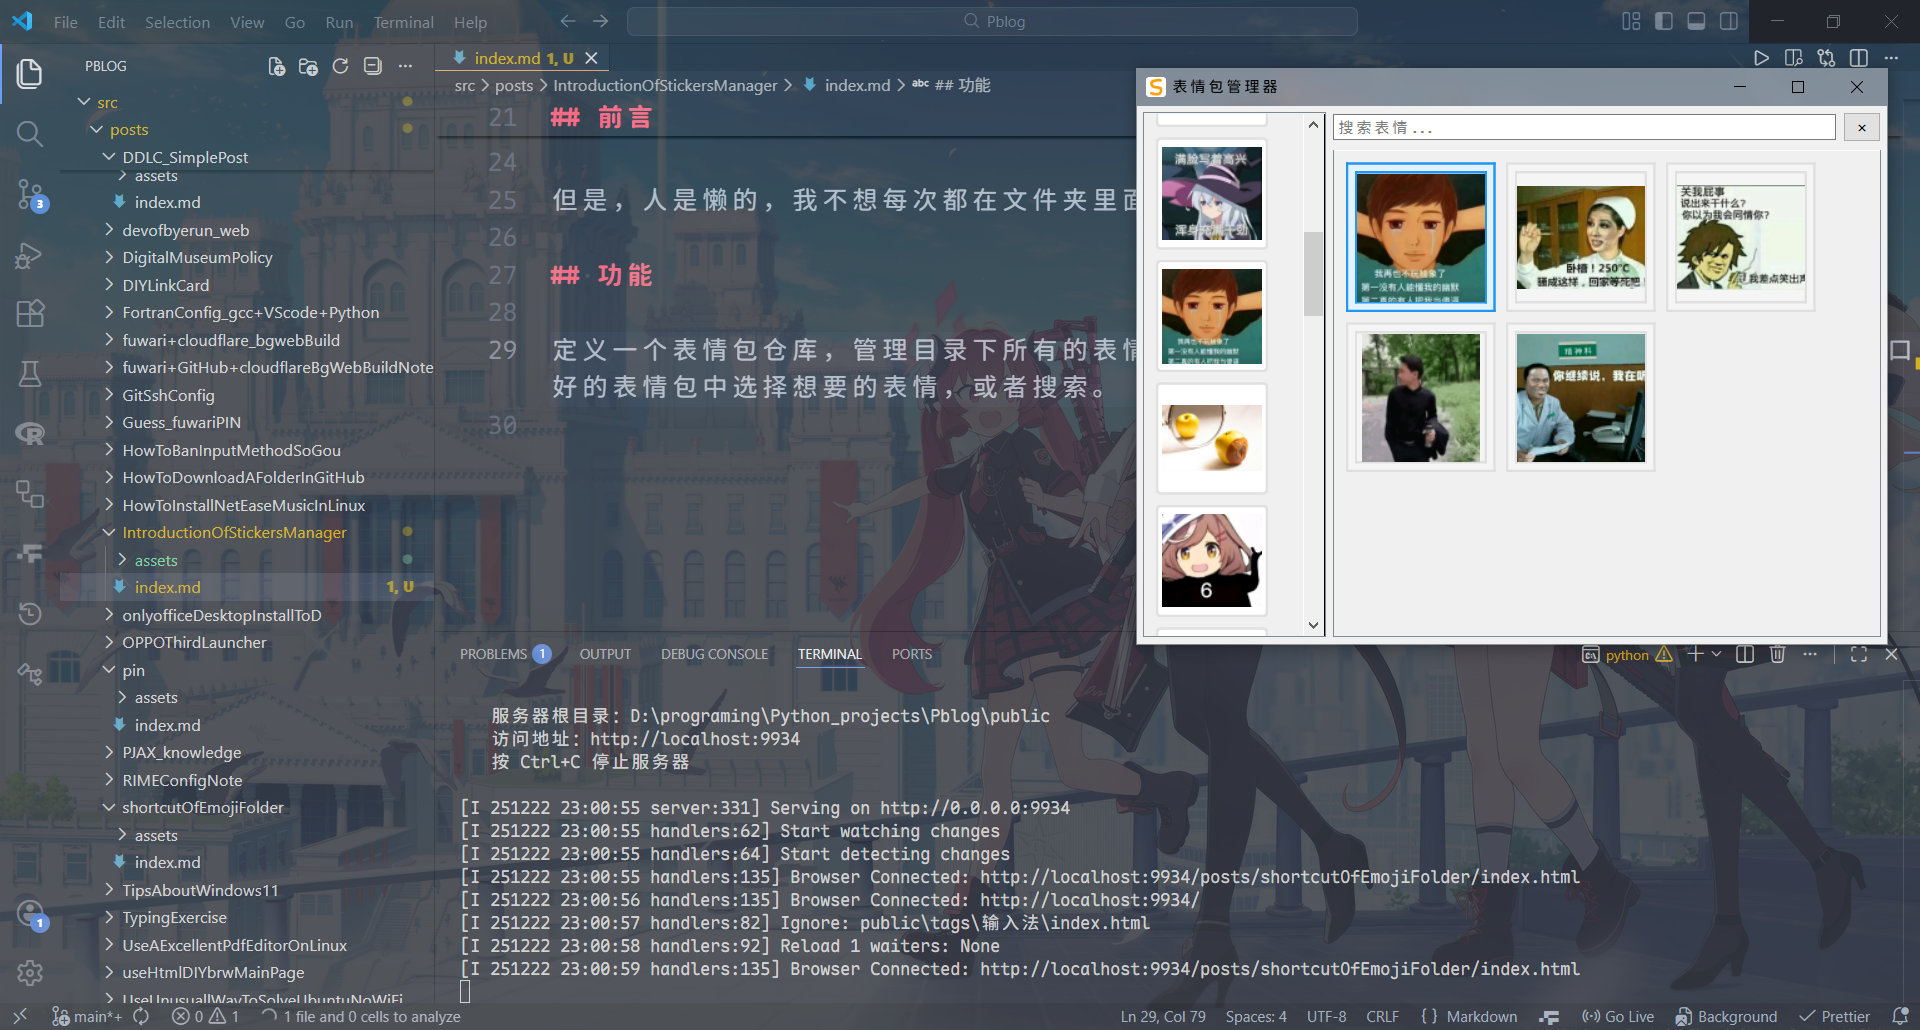Viewport: 1920px width, 1030px height.
Task: Toggle the primary sidebar visibility
Action: pyautogui.click(x=1663, y=20)
